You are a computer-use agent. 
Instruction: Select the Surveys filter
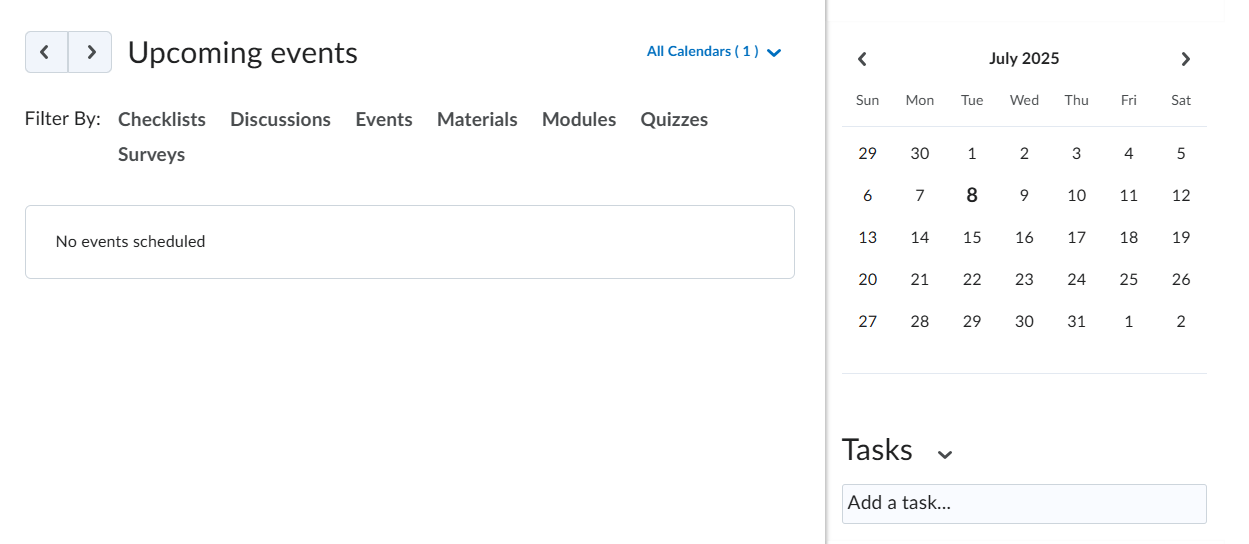point(151,154)
